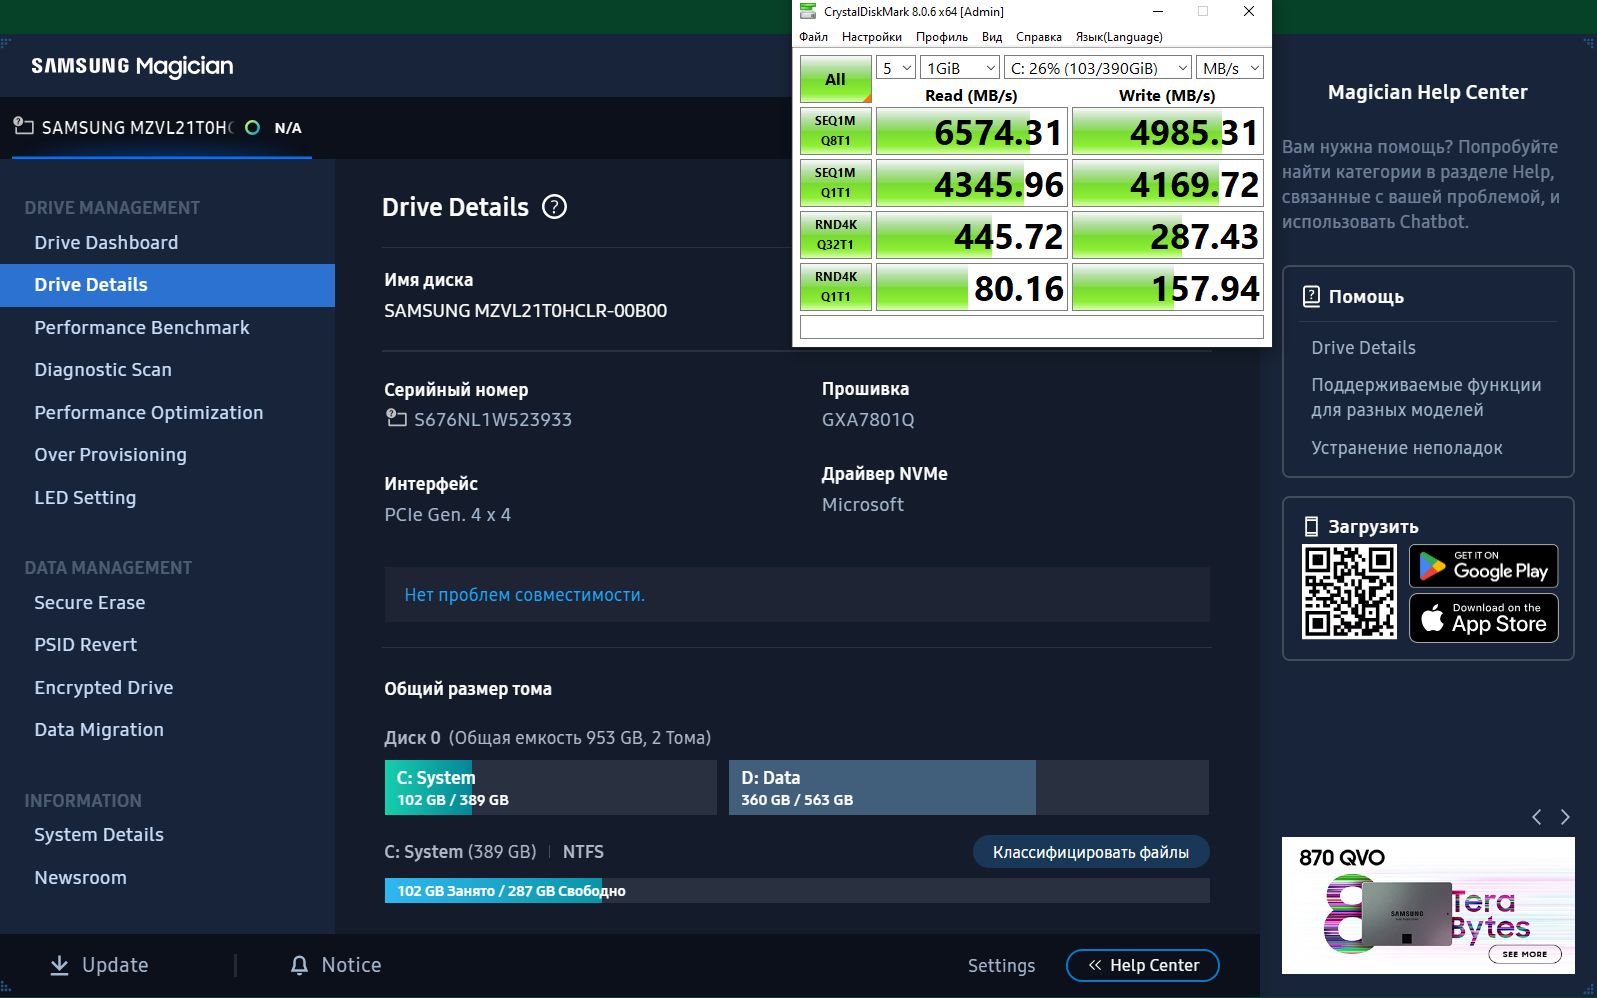The height and width of the screenshot is (998, 1597).
Task: Open Performance Benchmark
Action: click(142, 327)
